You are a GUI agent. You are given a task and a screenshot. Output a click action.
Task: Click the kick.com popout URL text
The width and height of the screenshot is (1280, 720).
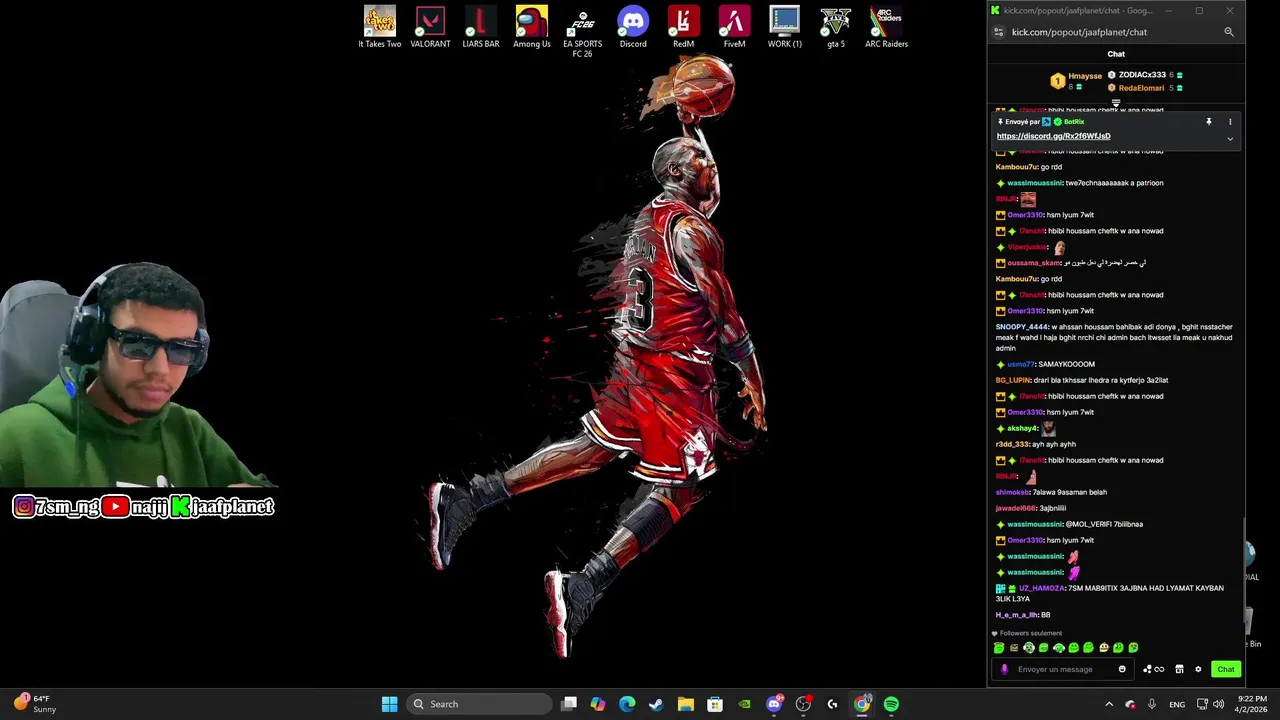[1079, 32]
